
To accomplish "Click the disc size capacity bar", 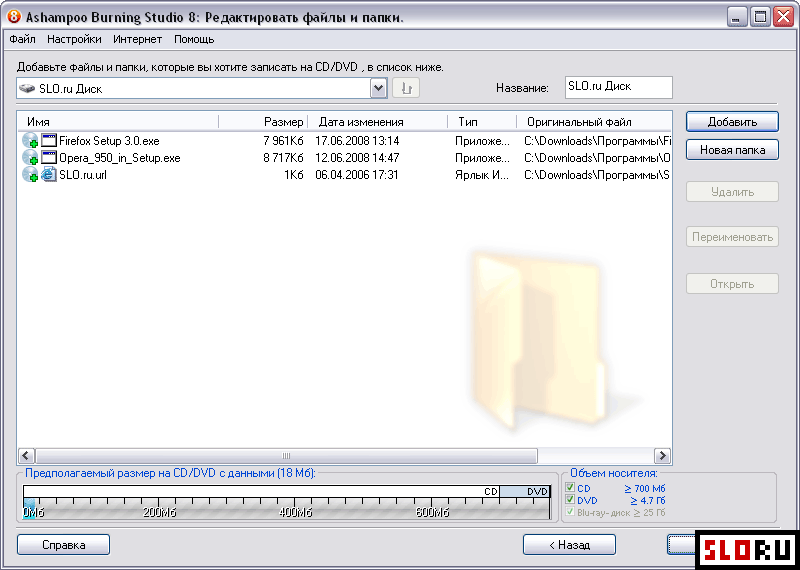I will (x=287, y=503).
